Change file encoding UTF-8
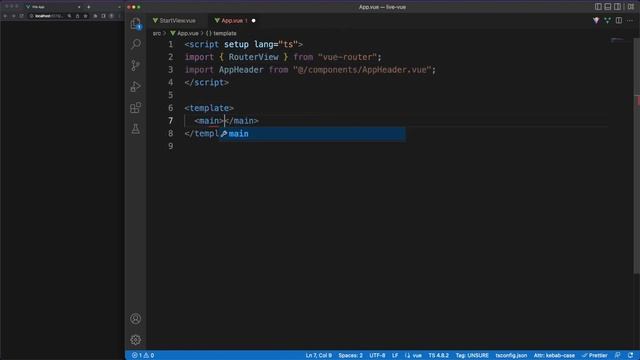 (x=377, y=356)
